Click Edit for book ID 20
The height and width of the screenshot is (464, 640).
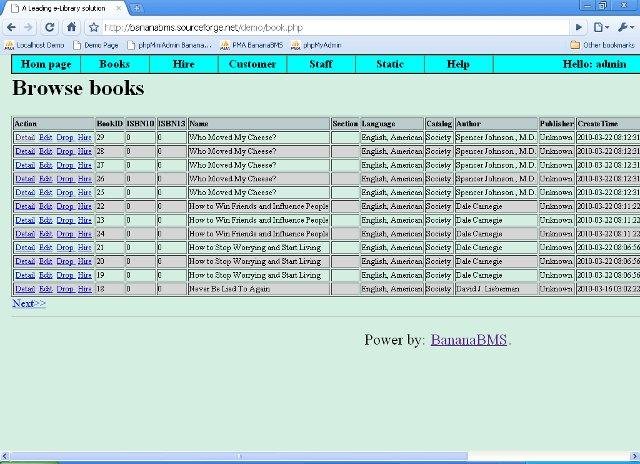[x=46, y=261]
